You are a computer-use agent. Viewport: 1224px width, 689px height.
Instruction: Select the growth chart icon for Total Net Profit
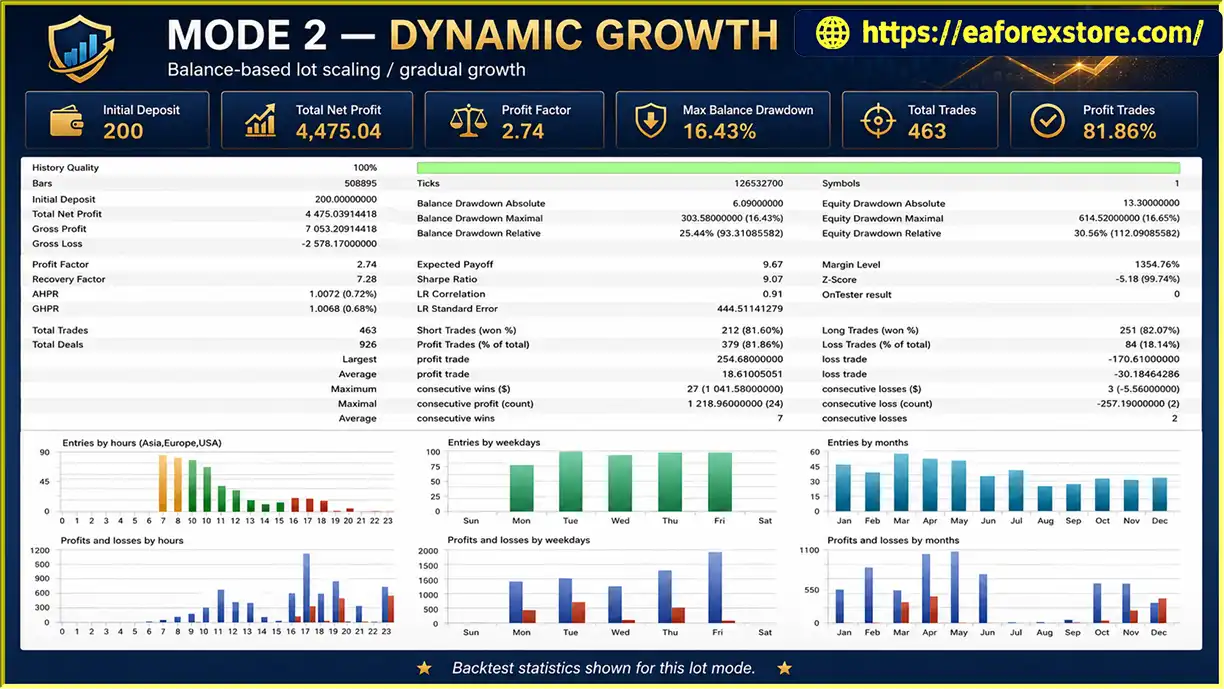point(261,121)
